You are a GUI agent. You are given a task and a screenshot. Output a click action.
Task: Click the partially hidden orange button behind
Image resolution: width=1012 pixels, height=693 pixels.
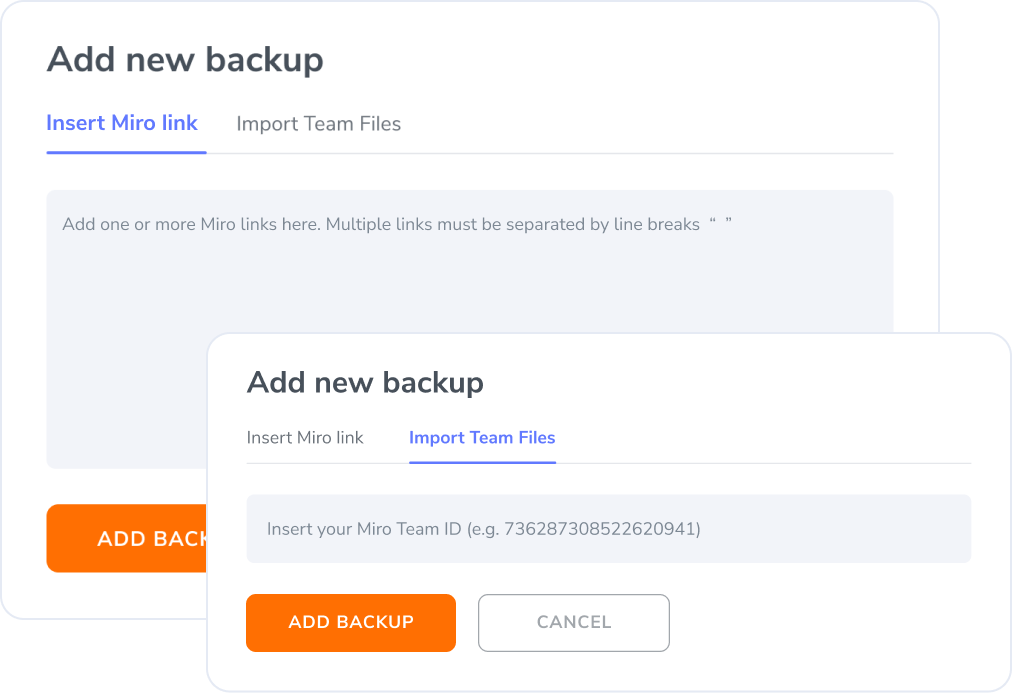(125, 539)
